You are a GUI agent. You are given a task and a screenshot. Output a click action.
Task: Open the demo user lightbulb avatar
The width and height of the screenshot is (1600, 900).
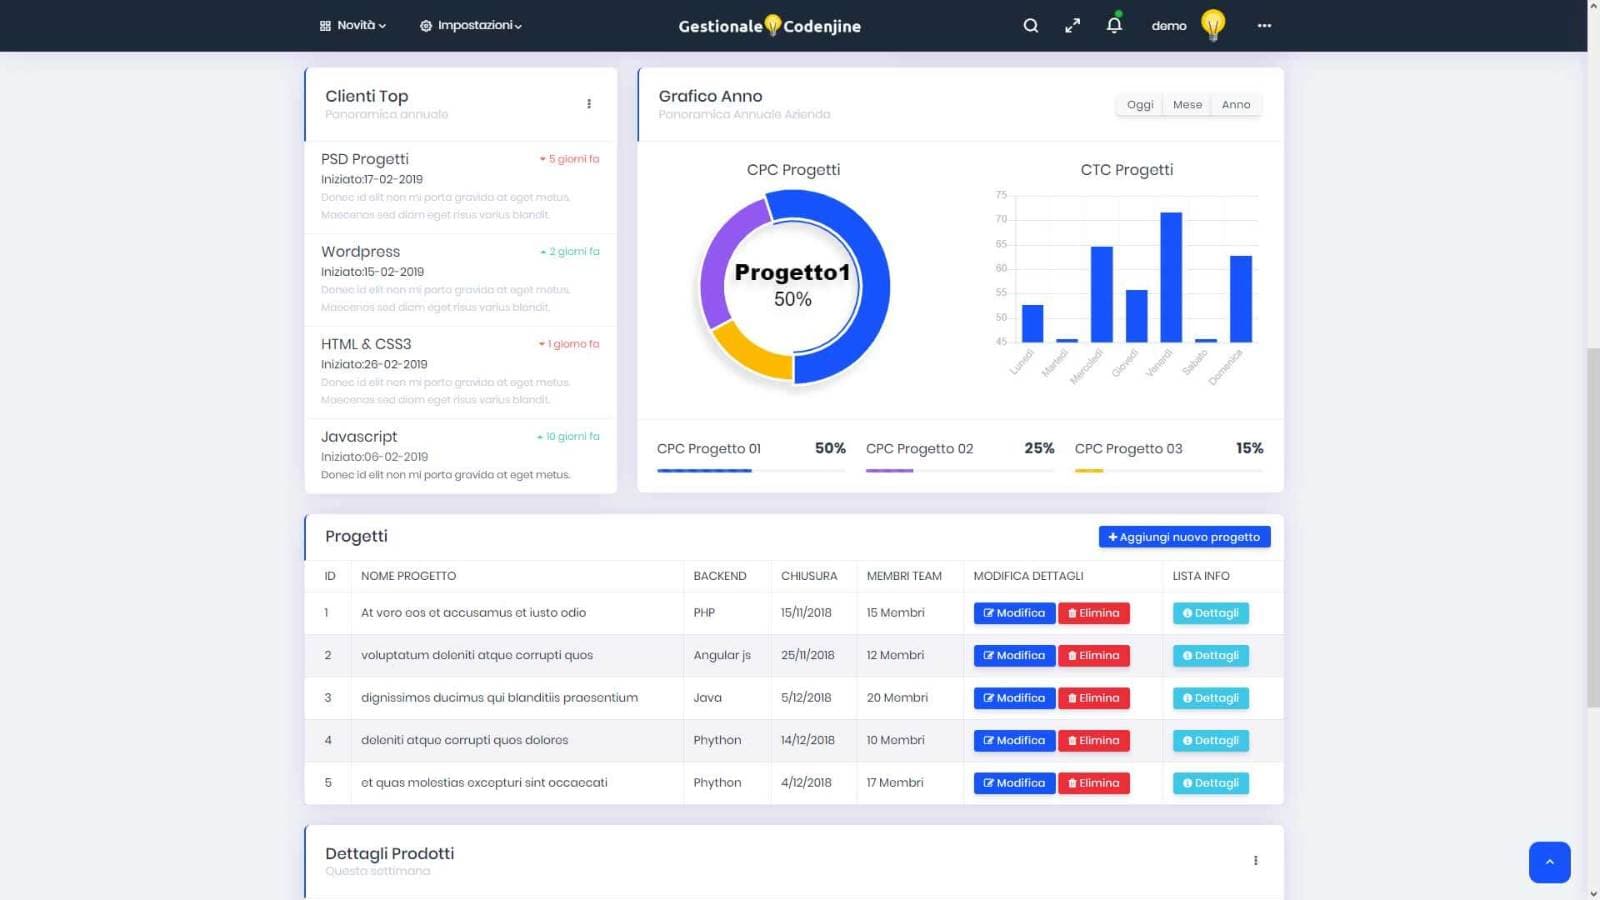click(1213, 25)
